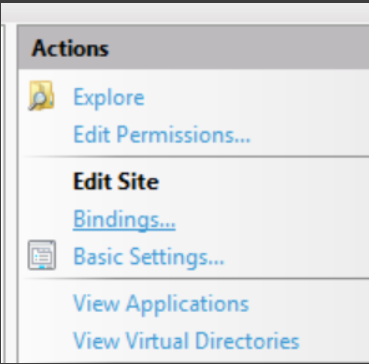This screenshot has width=369, height=364.
Task: Click the Actions pane header
Action: pos(193,47)
